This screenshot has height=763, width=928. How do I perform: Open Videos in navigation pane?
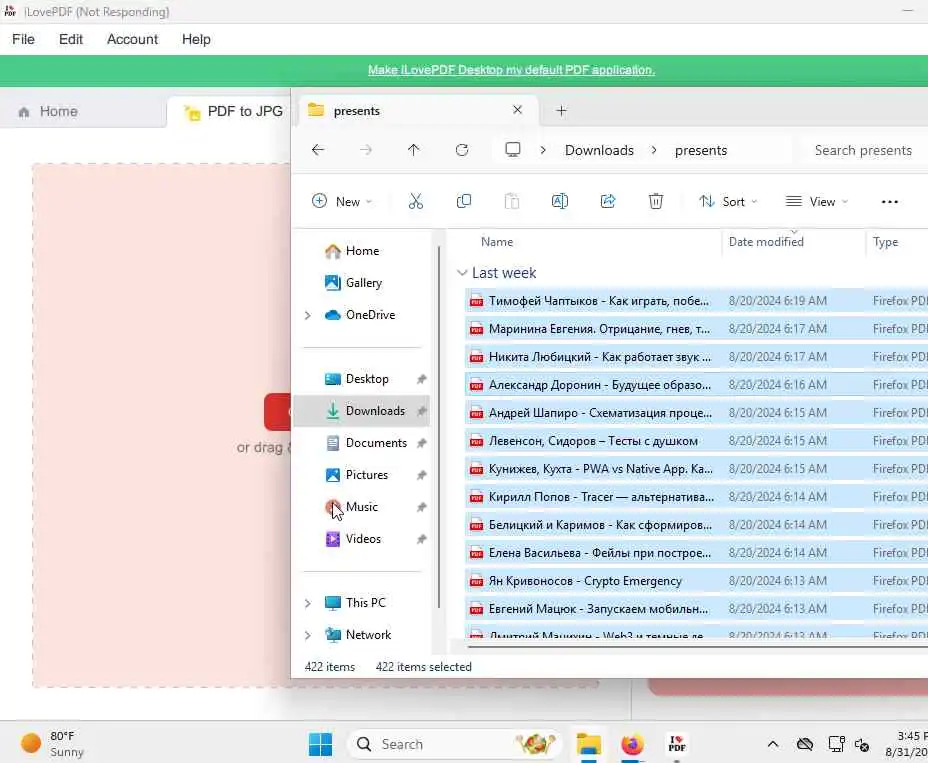pyautogui.click(x=363, y=539)
